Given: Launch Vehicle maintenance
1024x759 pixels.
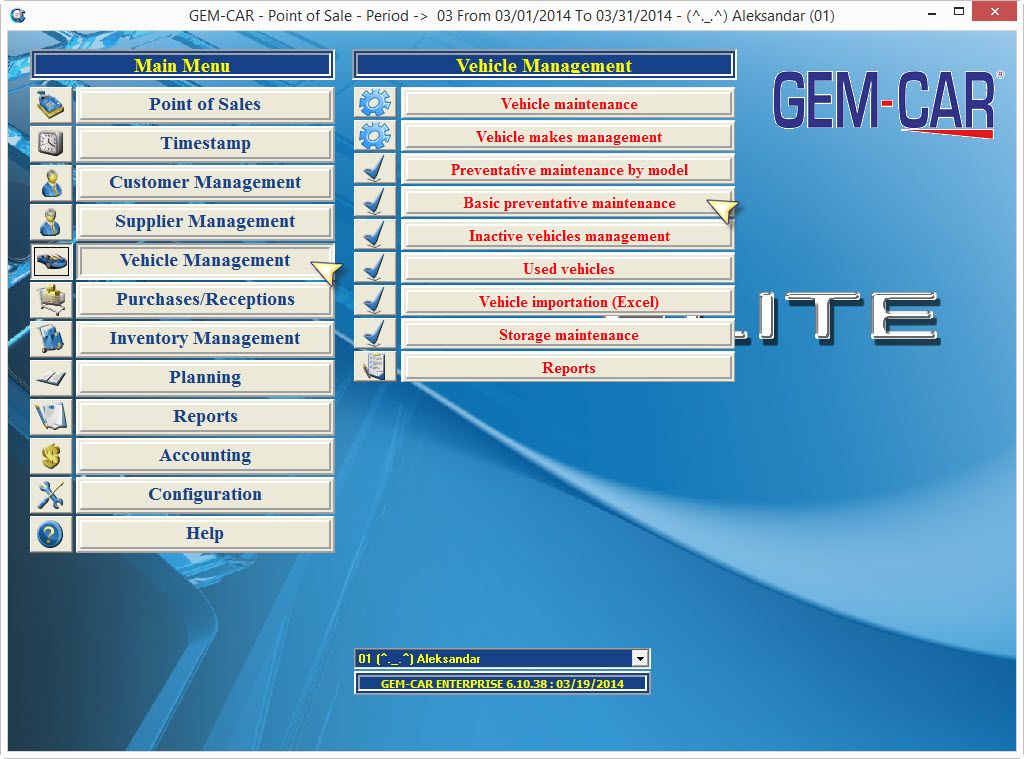Looking at the screenshot, I should pos(568,103).
